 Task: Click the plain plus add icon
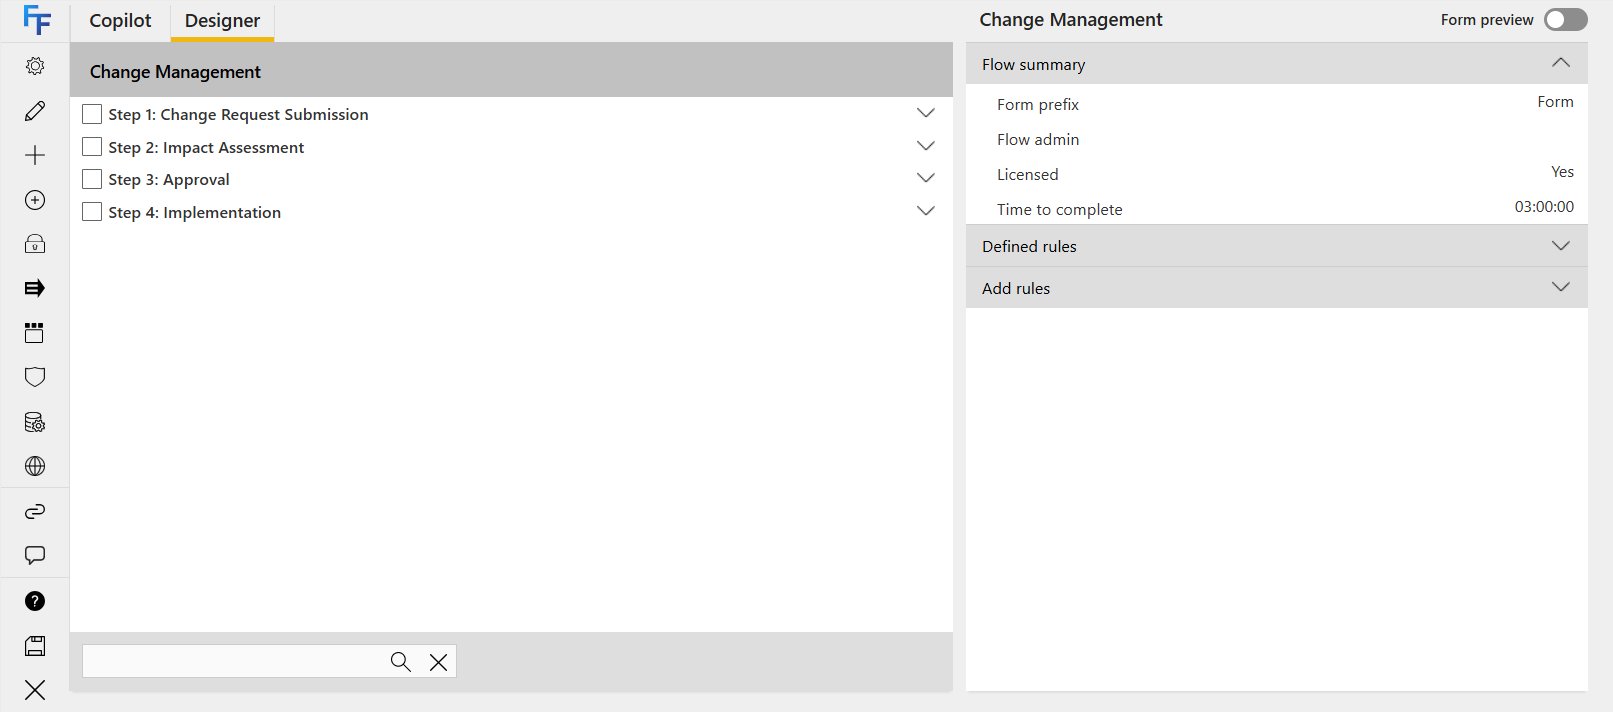coord(35,155)
